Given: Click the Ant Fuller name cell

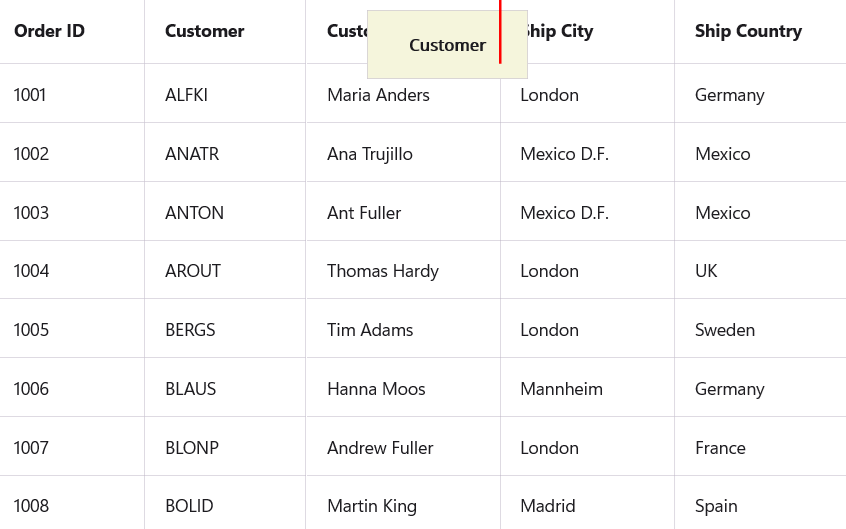Looking at the screenshot, I should pyautogui.click(x=364, y=213).
